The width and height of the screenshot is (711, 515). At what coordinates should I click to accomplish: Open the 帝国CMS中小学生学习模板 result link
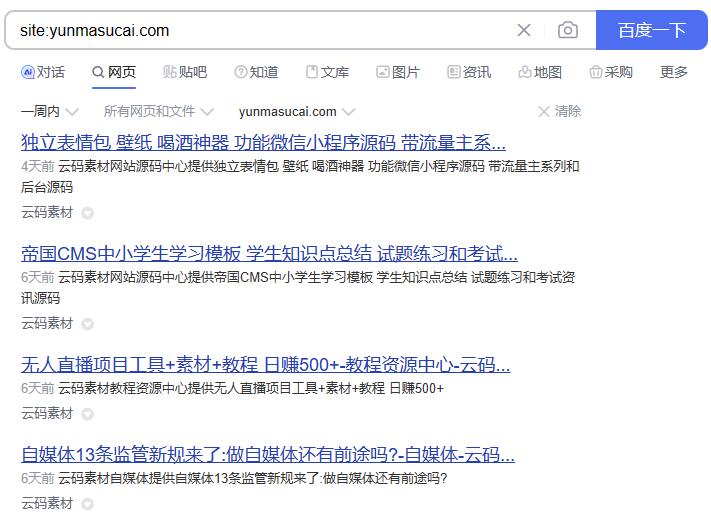(269, 253)
